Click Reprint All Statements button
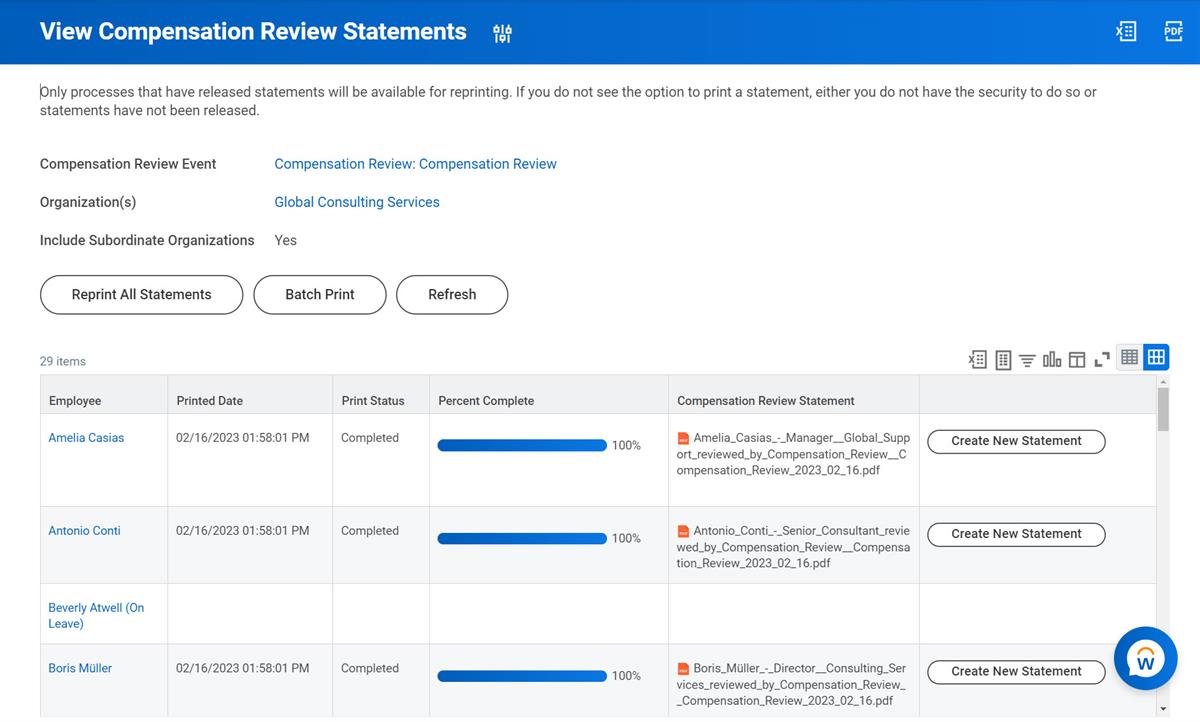This screenshot has width=1200, height=722. [x=142, y=295]
